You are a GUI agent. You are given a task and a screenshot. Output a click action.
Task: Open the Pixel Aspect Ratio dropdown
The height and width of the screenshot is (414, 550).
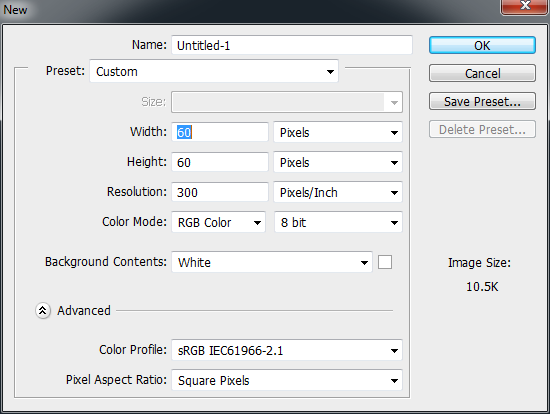coord(287,380)
